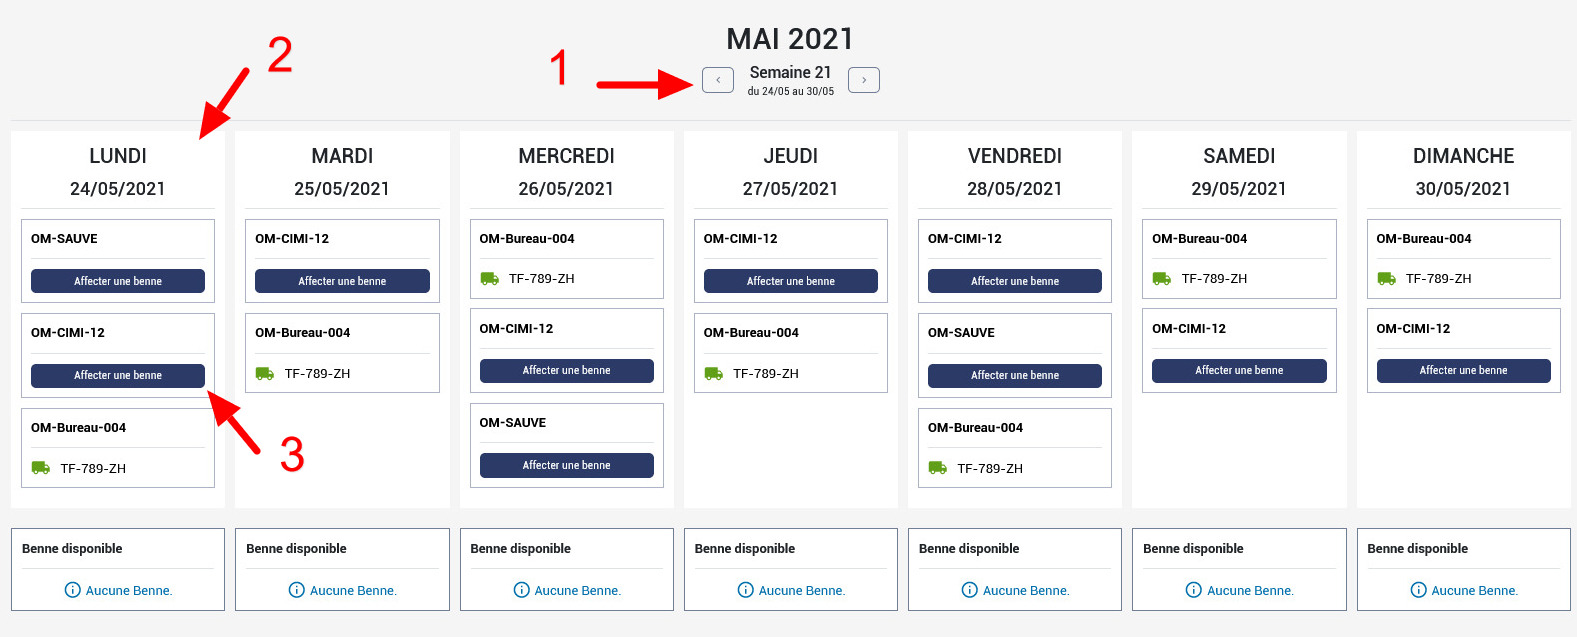The width and height of the screenshot is (1577, 637).
Task: Click green truck icon in Mercredi column
Action: point(489,279)
